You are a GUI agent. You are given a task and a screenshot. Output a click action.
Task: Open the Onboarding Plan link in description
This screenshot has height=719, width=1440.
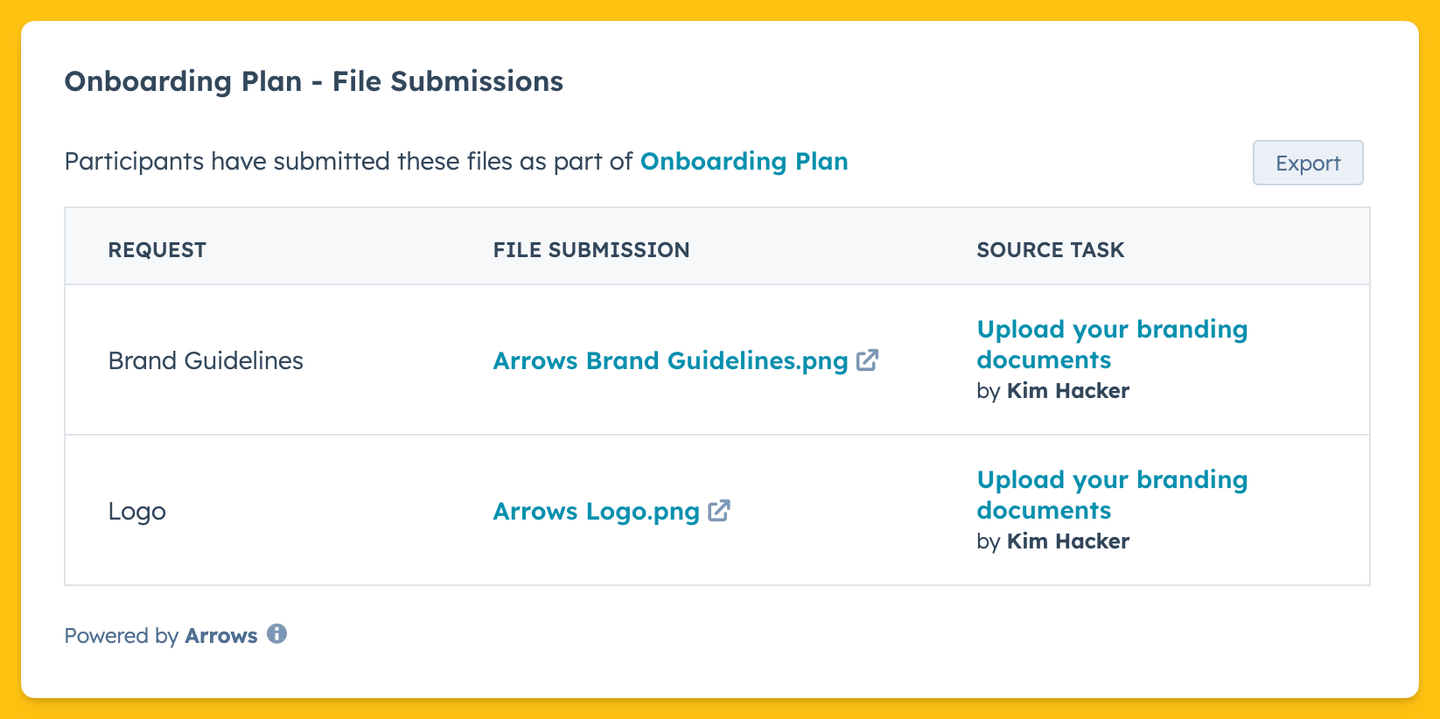744,161
